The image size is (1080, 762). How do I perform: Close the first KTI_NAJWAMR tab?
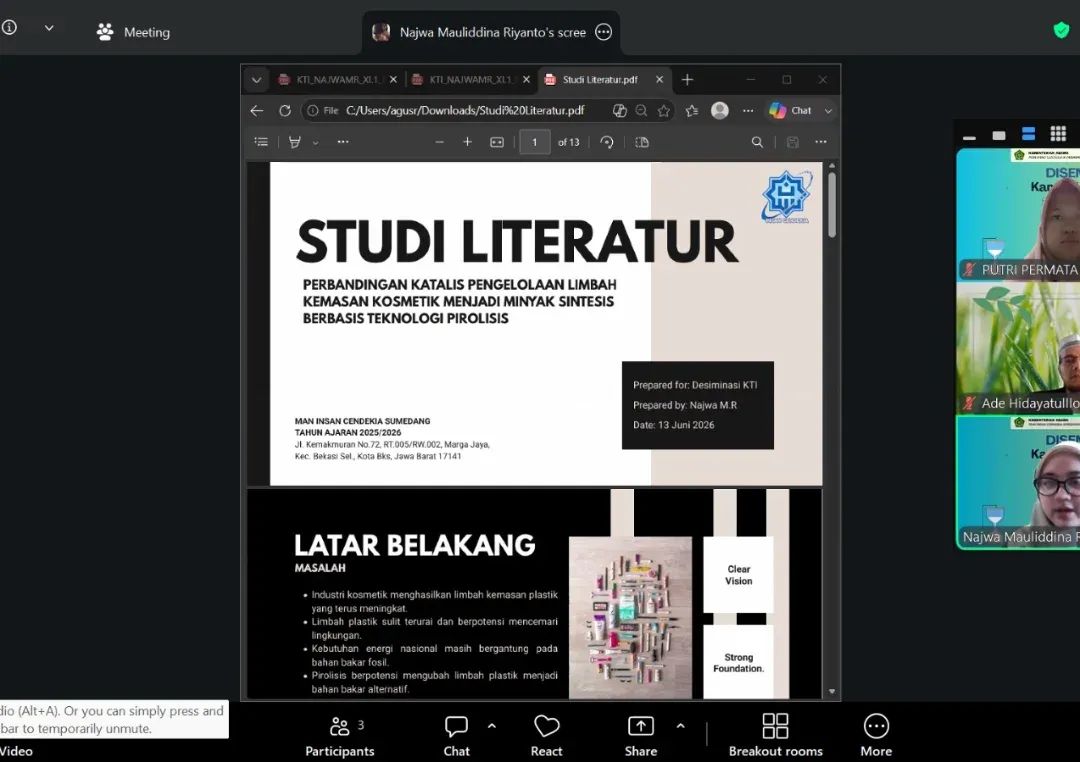pyautogui.click(x=393, y=80)
